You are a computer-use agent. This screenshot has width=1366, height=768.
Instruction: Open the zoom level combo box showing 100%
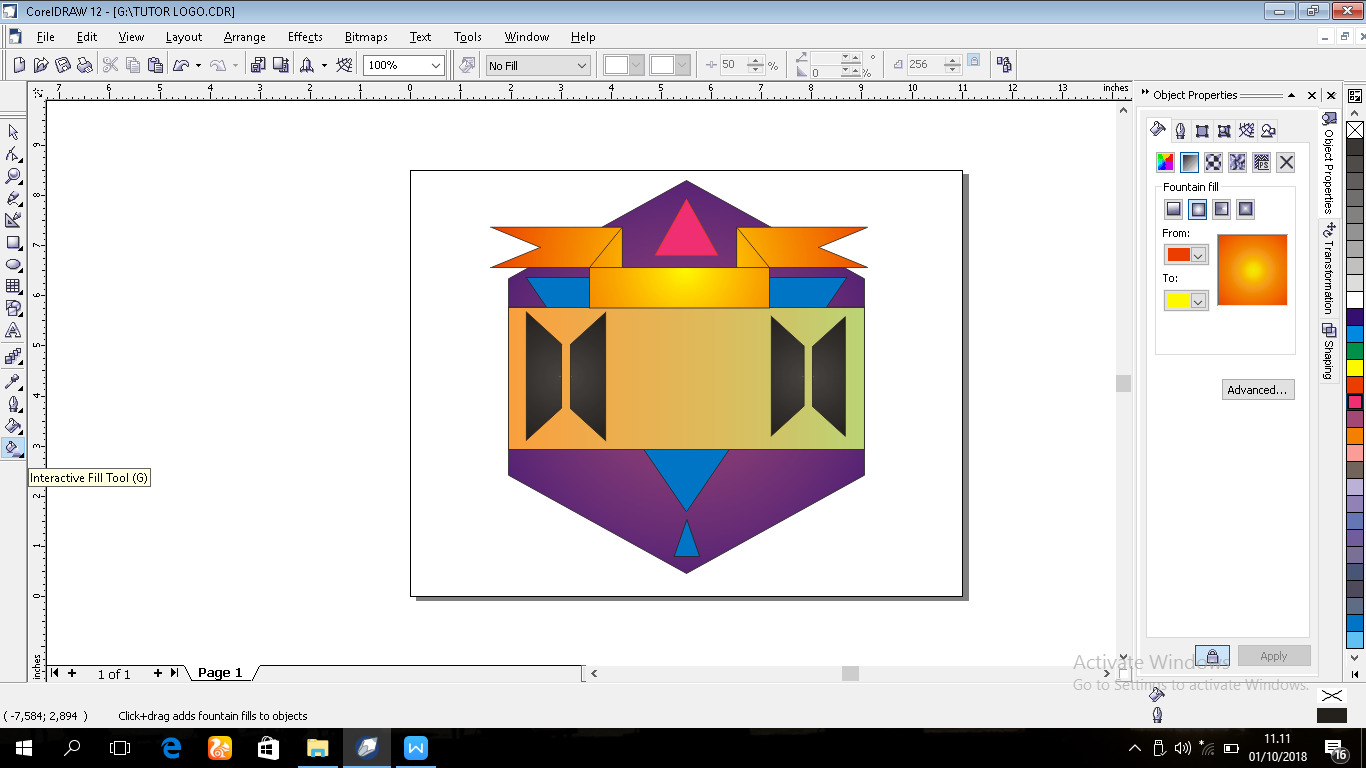(437, 64)
